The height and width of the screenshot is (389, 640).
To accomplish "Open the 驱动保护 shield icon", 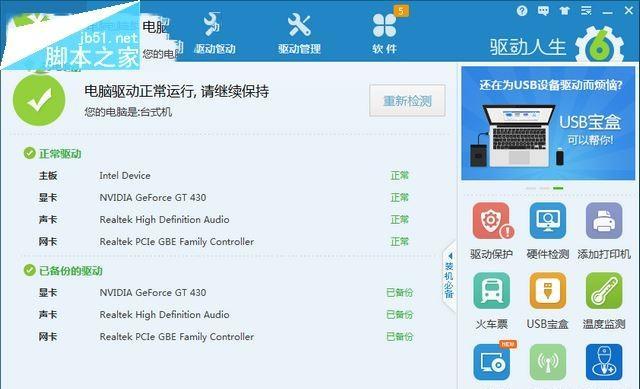I will [x=491, y=221].
